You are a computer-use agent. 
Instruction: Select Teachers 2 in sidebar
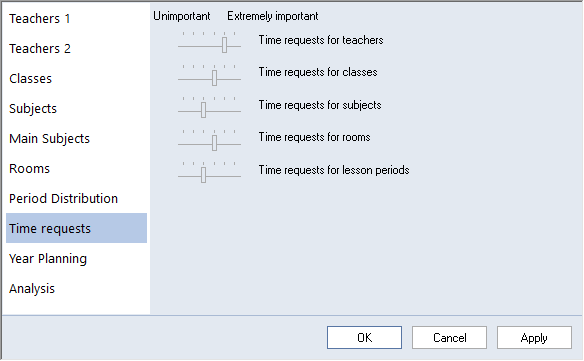[x=76, y=48]
